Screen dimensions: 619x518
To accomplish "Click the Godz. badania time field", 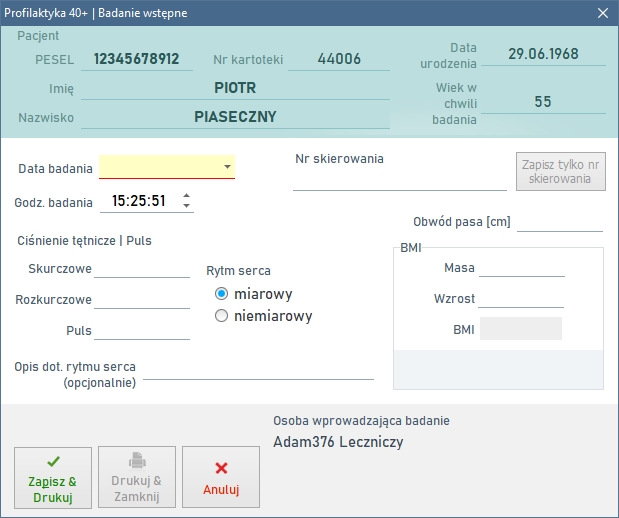I will pyautogui.click(x=138, y=201).
